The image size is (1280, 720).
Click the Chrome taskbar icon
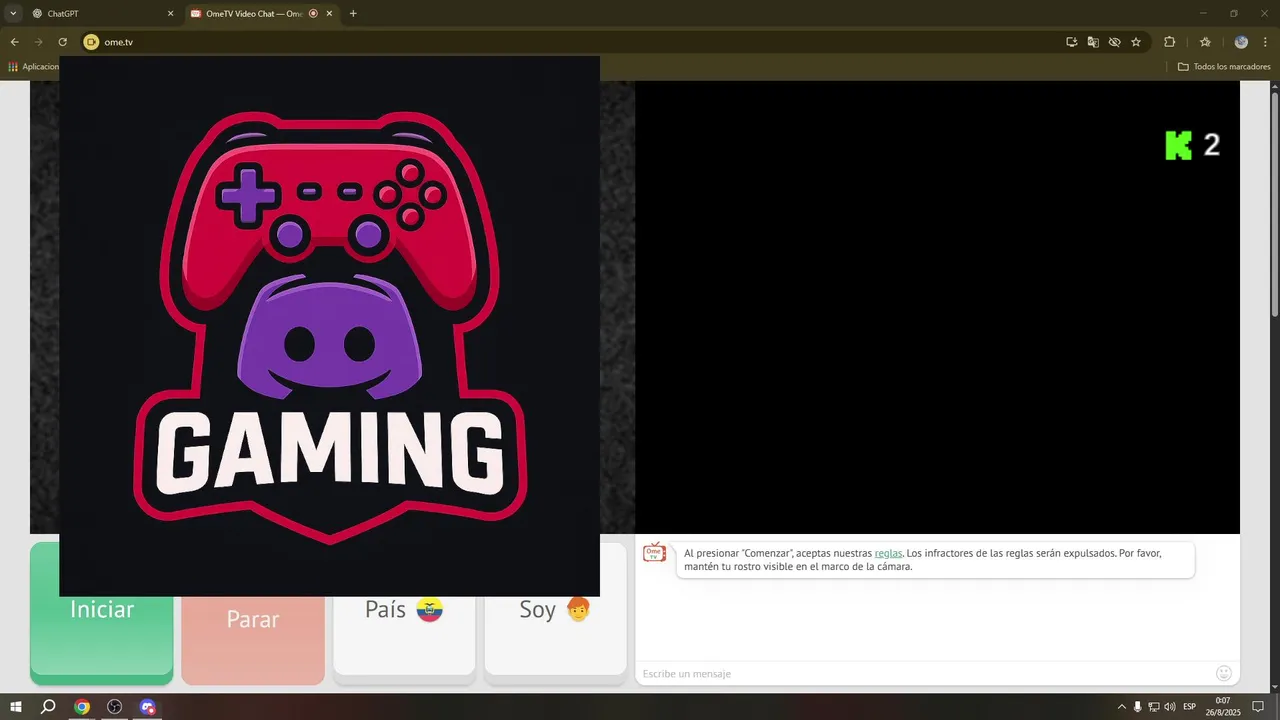pos(82,707)
